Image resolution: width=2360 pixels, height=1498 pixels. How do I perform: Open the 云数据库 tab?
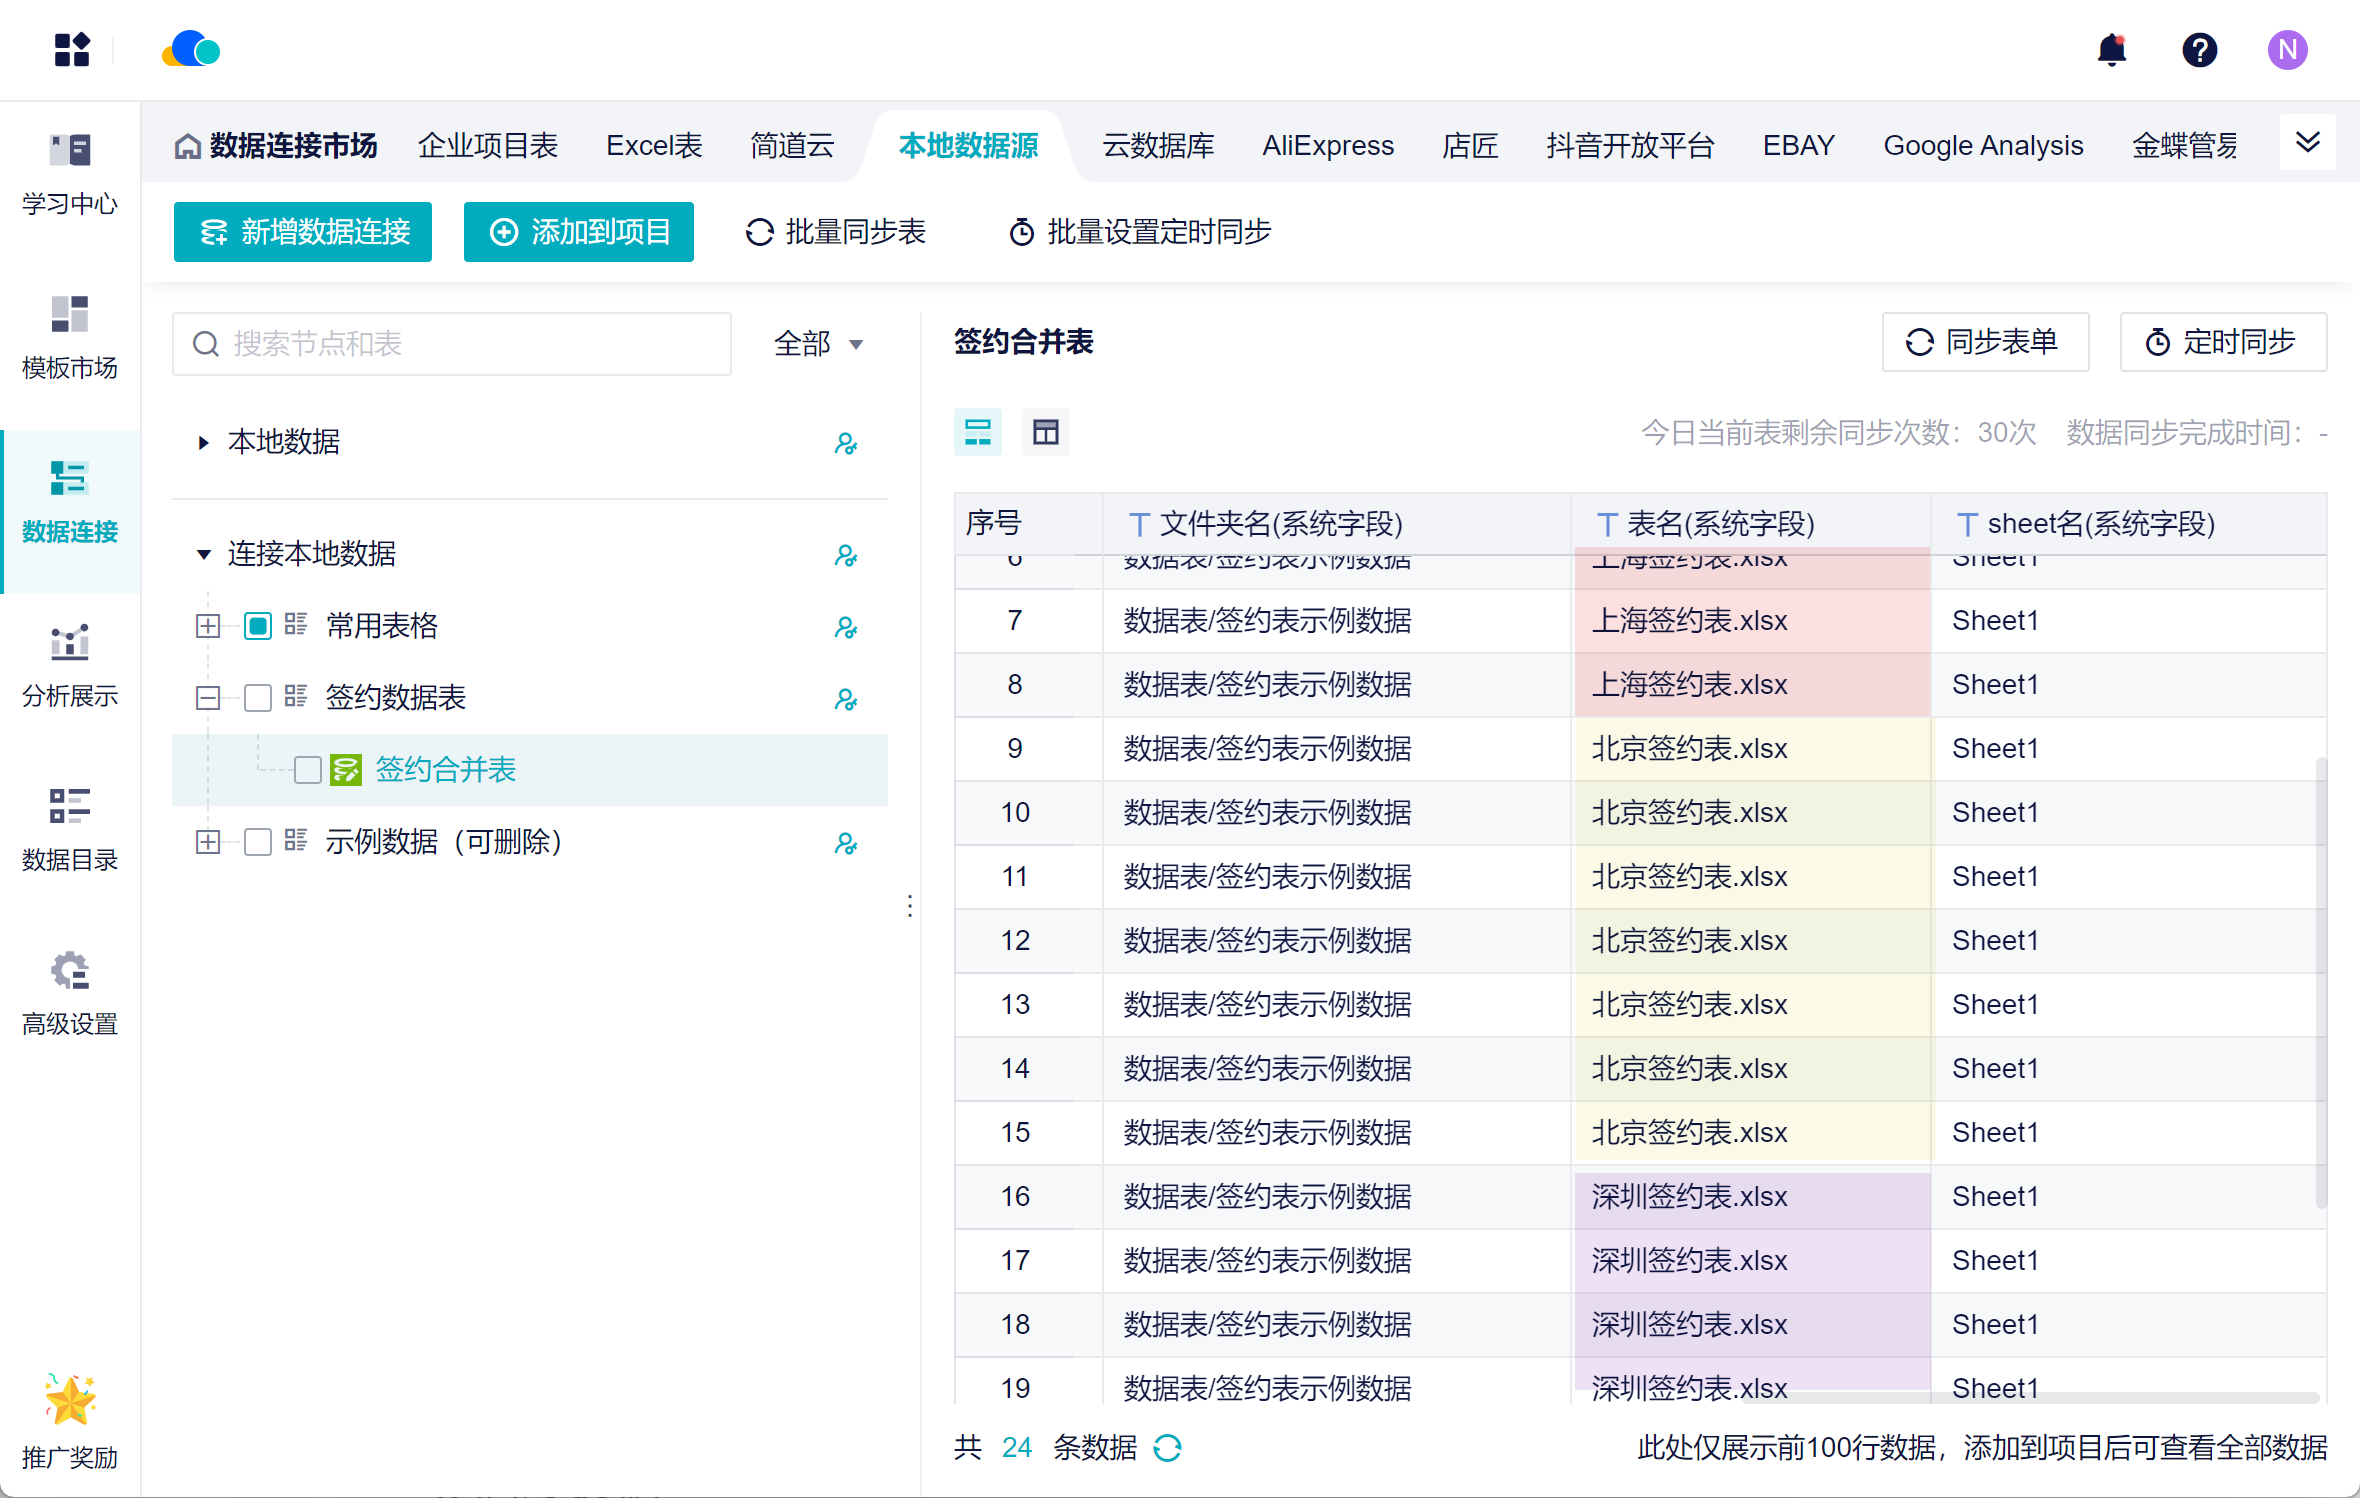pyautogui.click(x=1158, y=146)
